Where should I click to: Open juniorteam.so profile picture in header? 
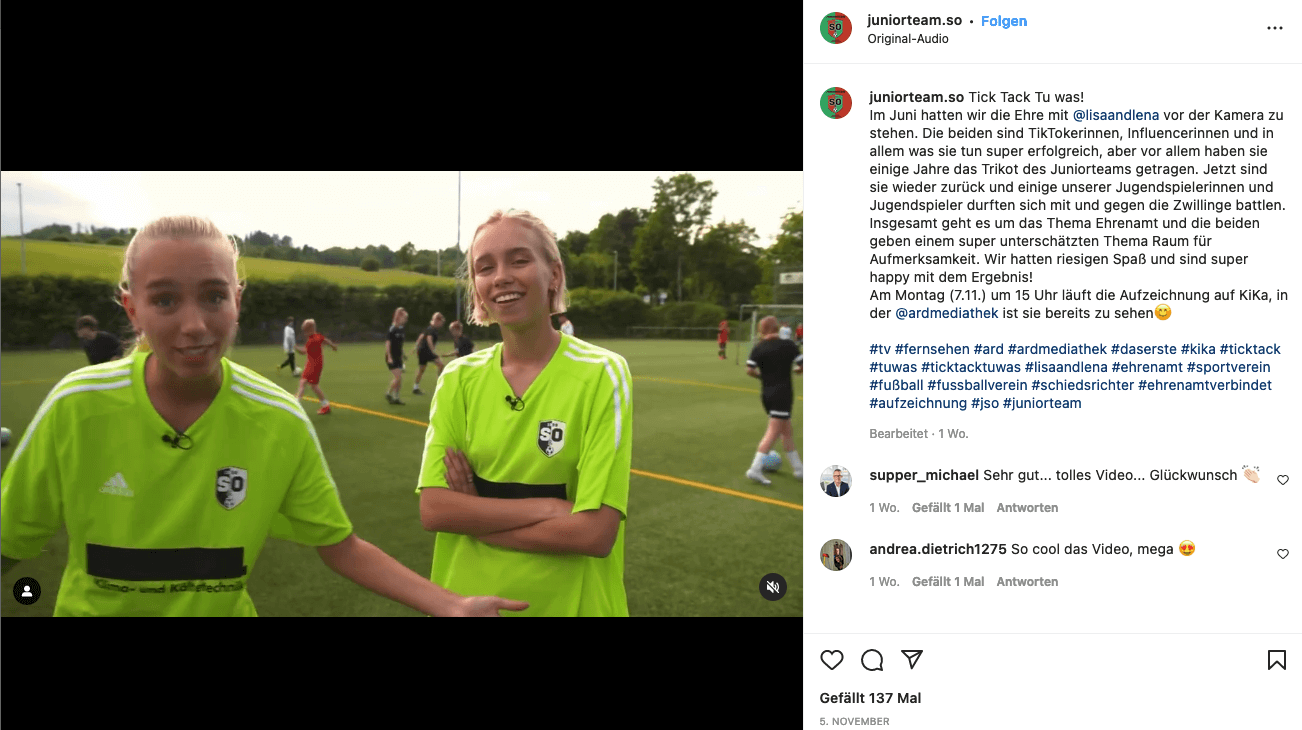[x=836, y=28]
